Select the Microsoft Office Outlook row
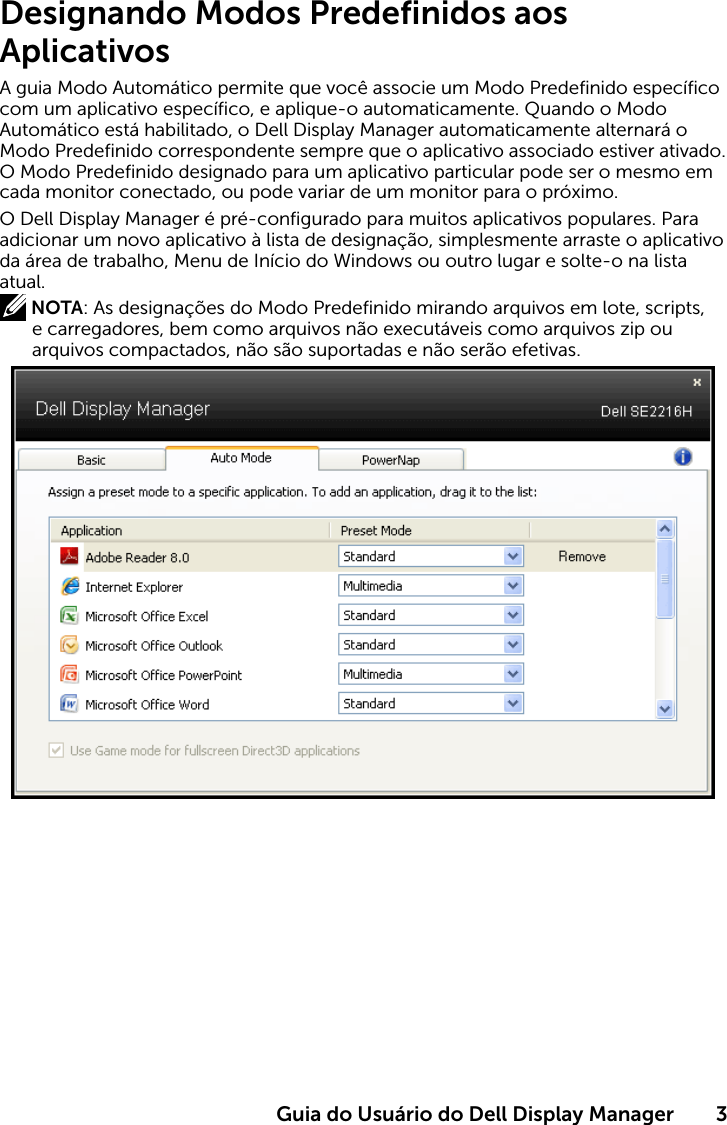Viewport: 727px width, 1125px height. click(x=353, y=645)
